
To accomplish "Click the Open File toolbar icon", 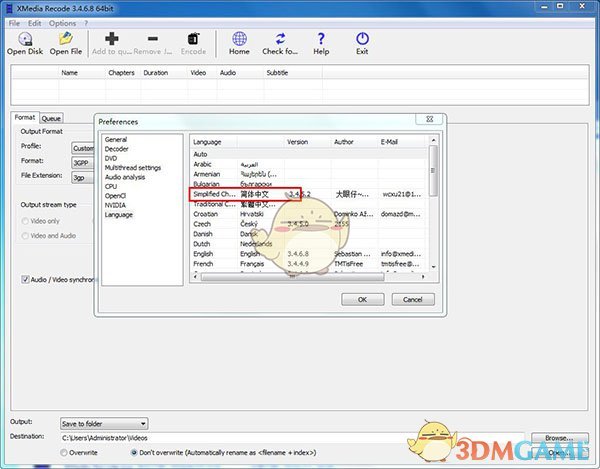I will (x=66, y=39).
